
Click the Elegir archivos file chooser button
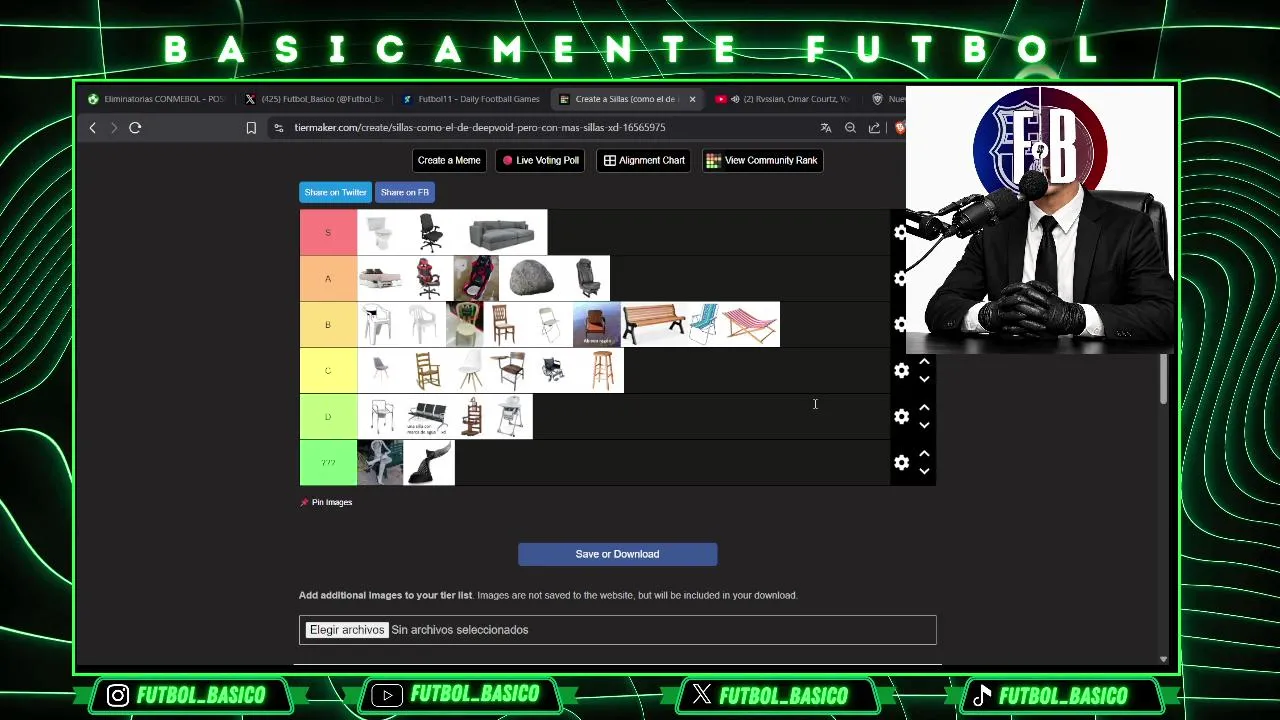coord(347,630)
